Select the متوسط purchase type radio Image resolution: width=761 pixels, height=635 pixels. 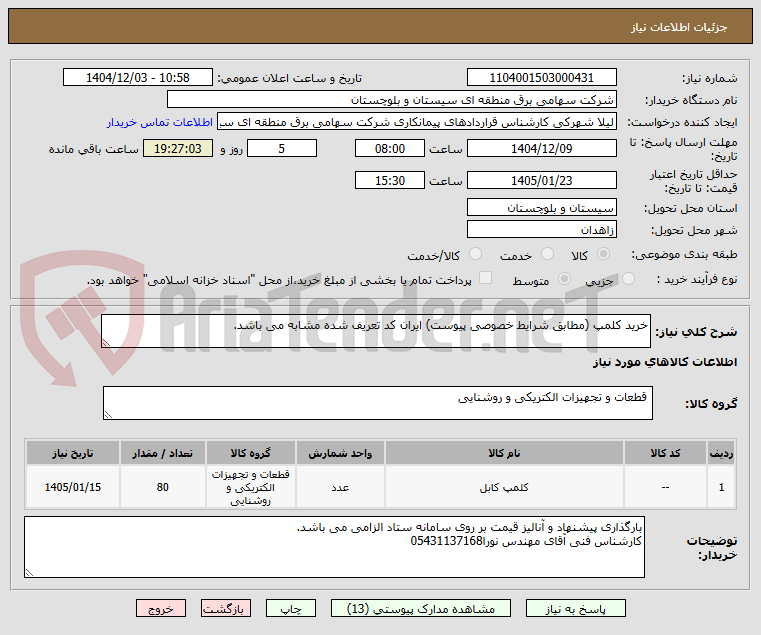[x=564, y=279]
